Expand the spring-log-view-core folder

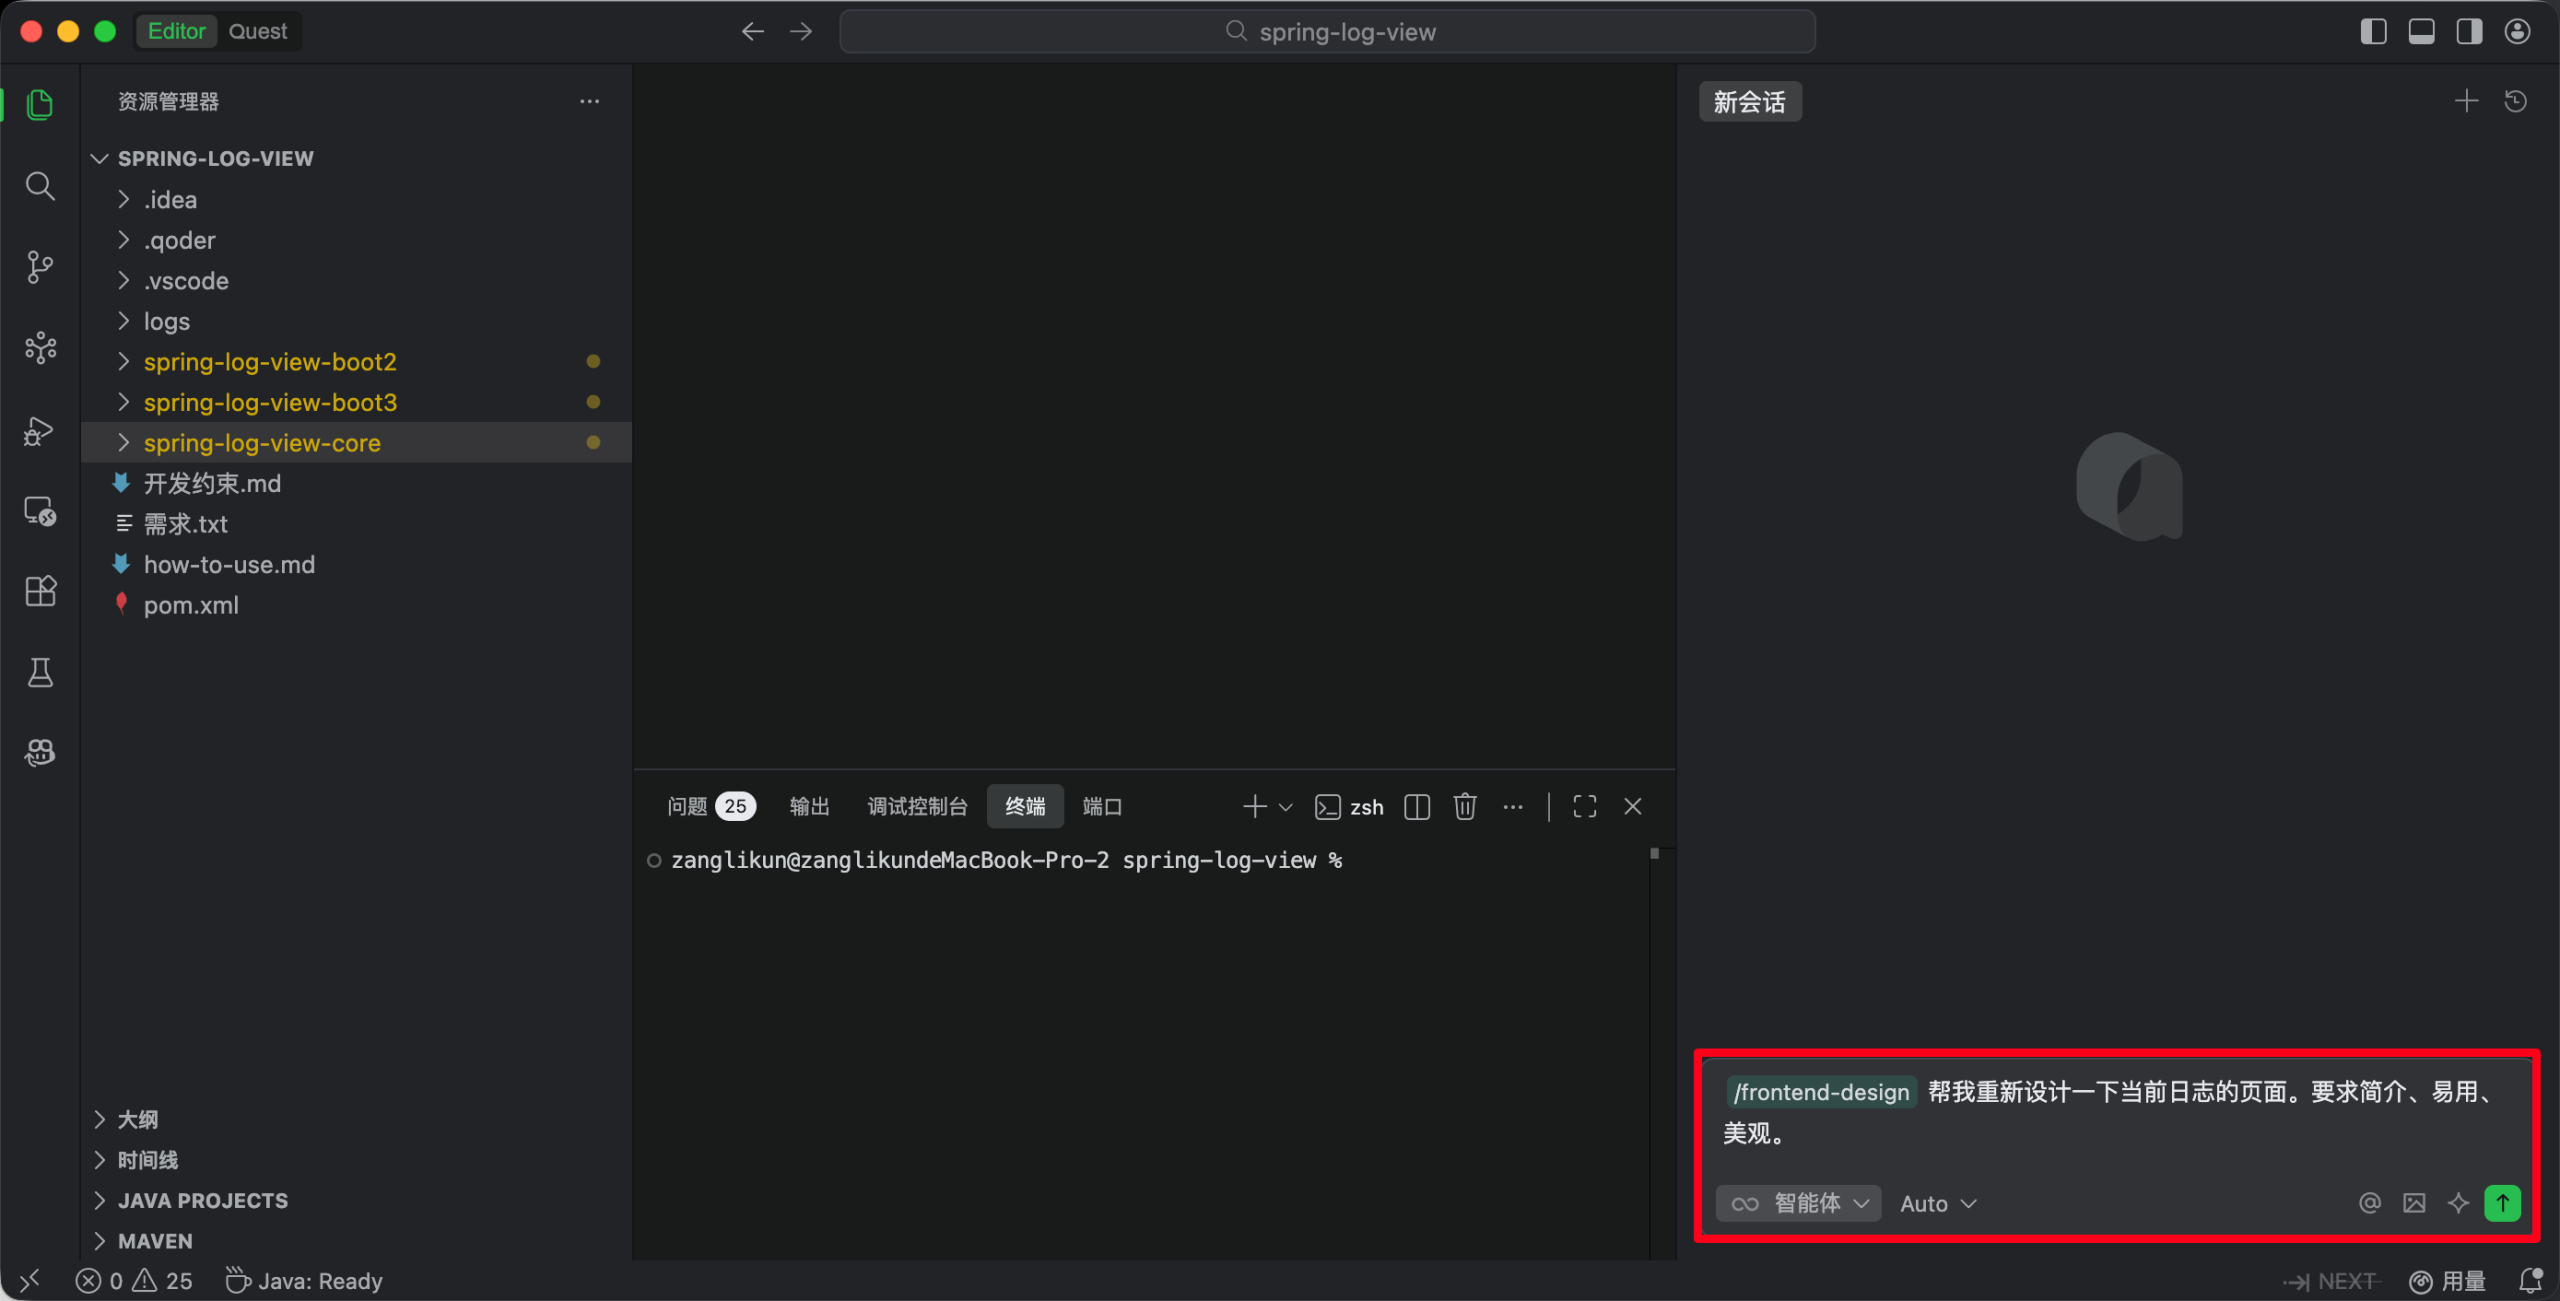pyautogui.click(x=262, y=443)
